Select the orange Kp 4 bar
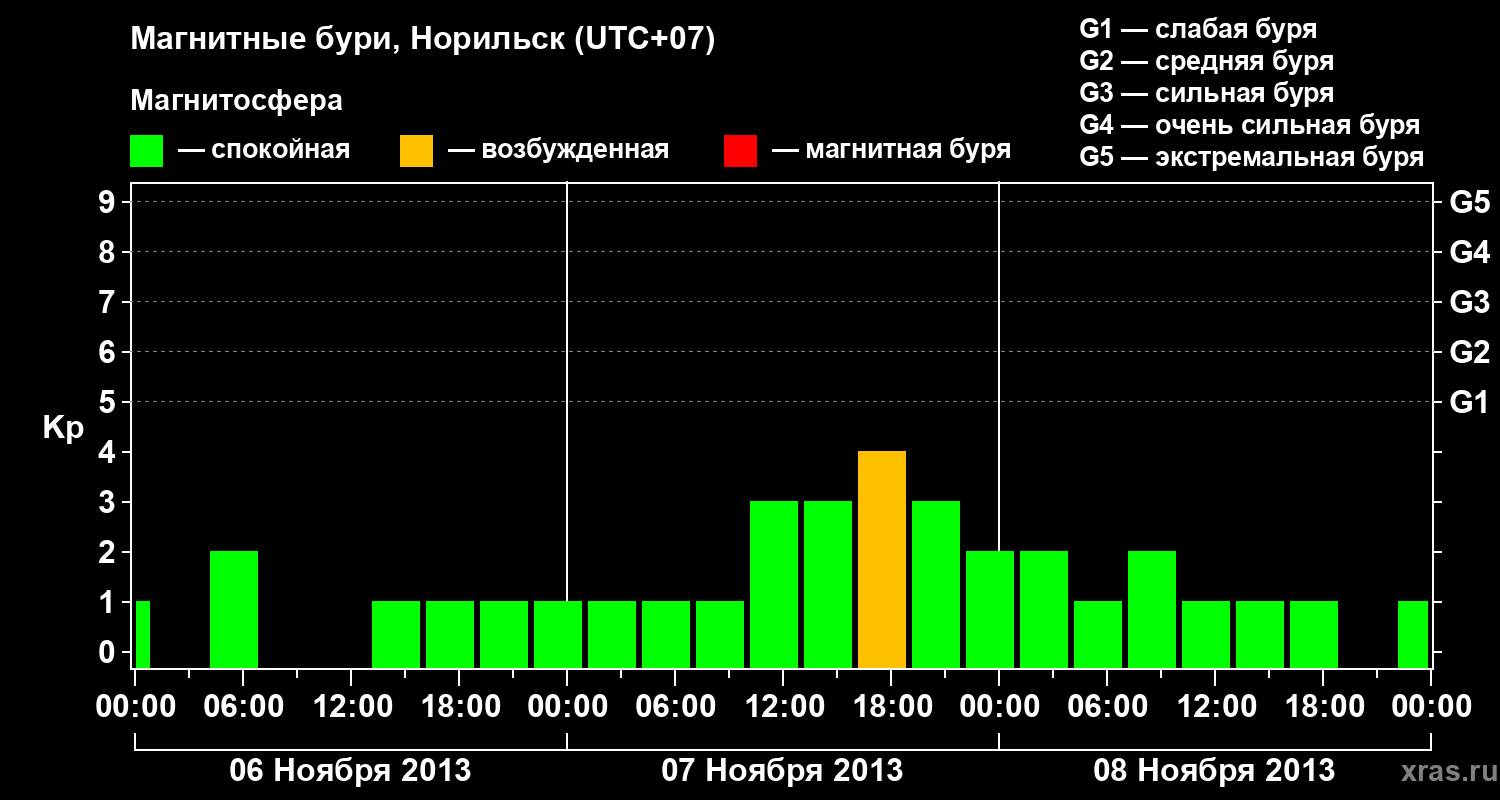 pos(882,559)
